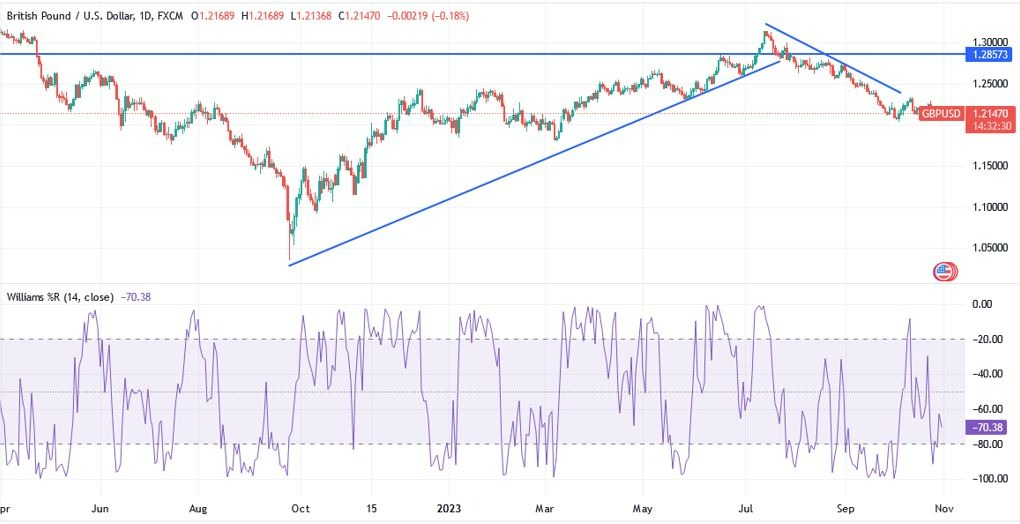The image size is (1020, 524).
Task: Click the 14:32:30 bar countdown timer
Action: (989, 127)
